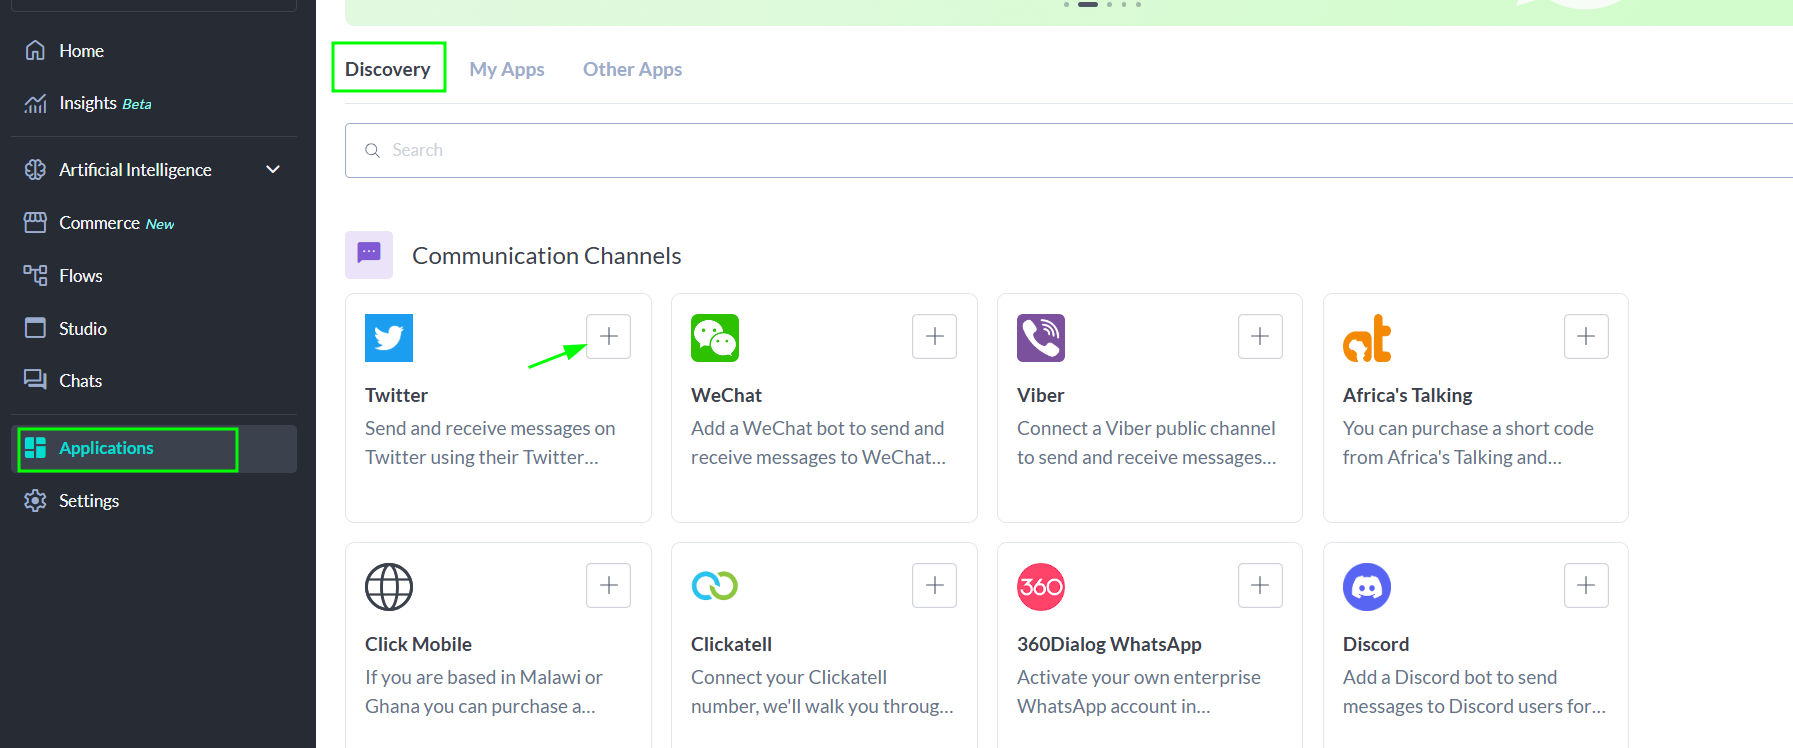The height and width of the screenshot is (748, 1793).
Task: Click the Click Mobile globe icon
Action: tap(389, 587)
